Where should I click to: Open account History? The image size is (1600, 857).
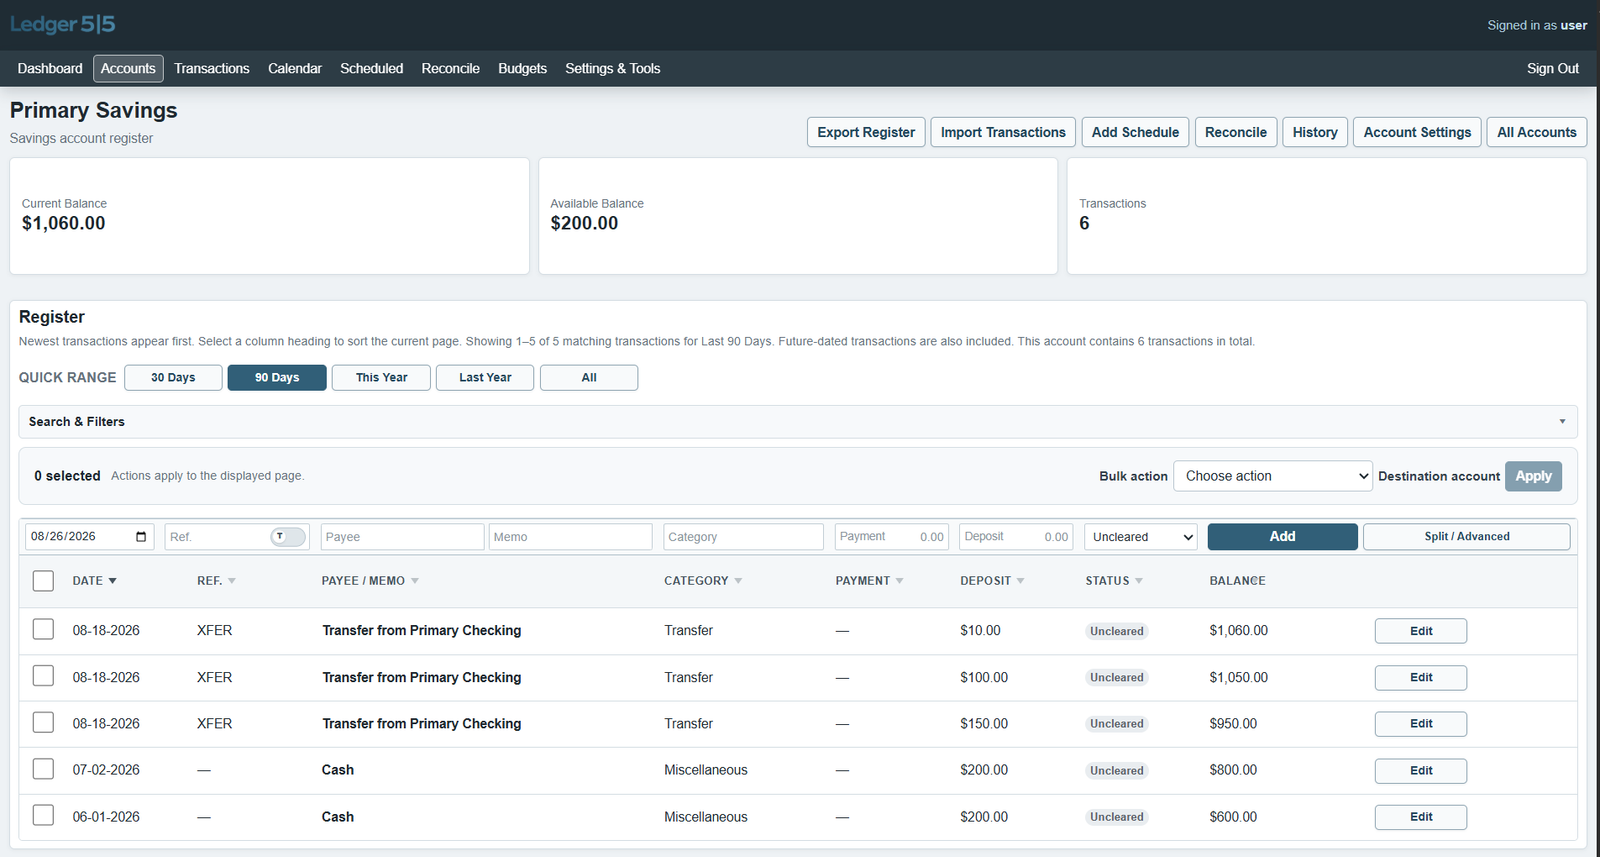1315,132
